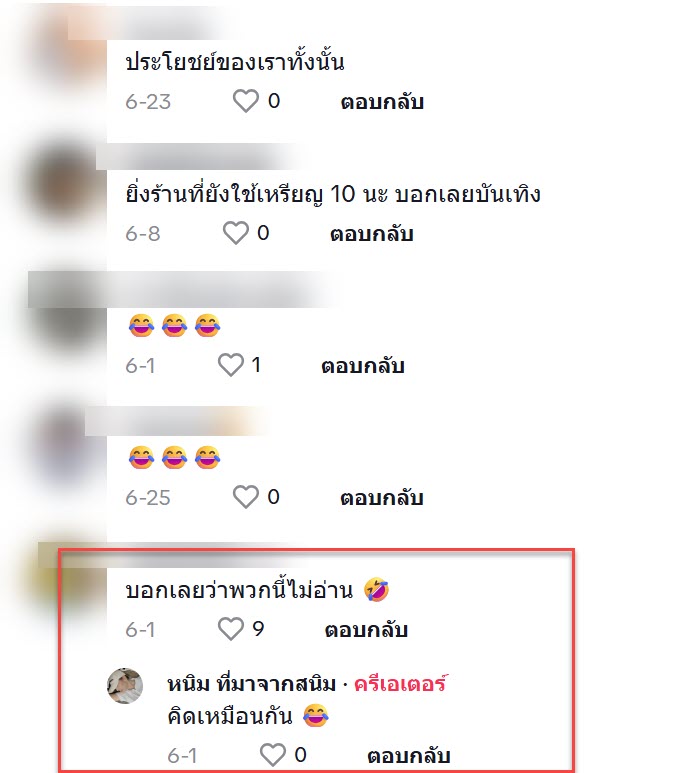The width and height of the screenshot is (697, 773).
Task: Tap the heart with 9 likes
Action: click(x=231, y=629)
